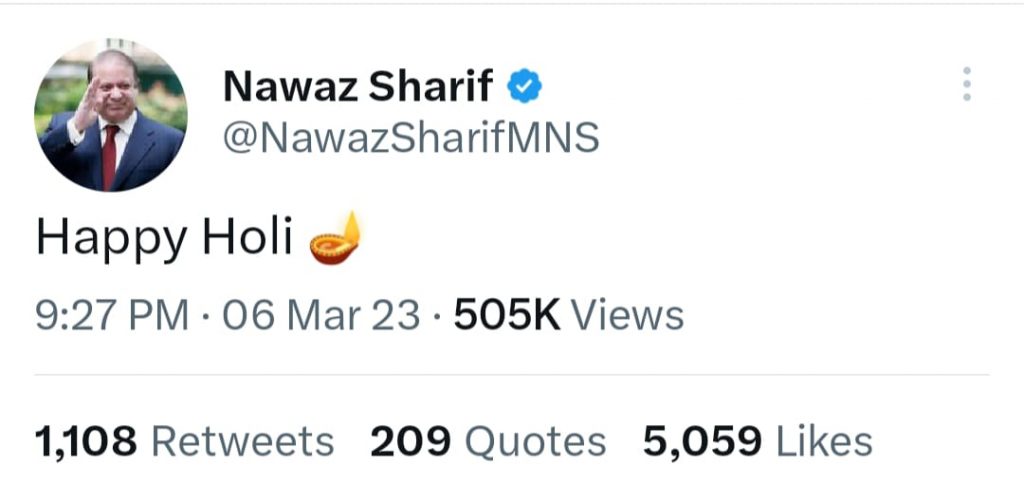Viewport: 1024px width, 484px height.
Task: Click the 209 quotes number
Action: 410,442
